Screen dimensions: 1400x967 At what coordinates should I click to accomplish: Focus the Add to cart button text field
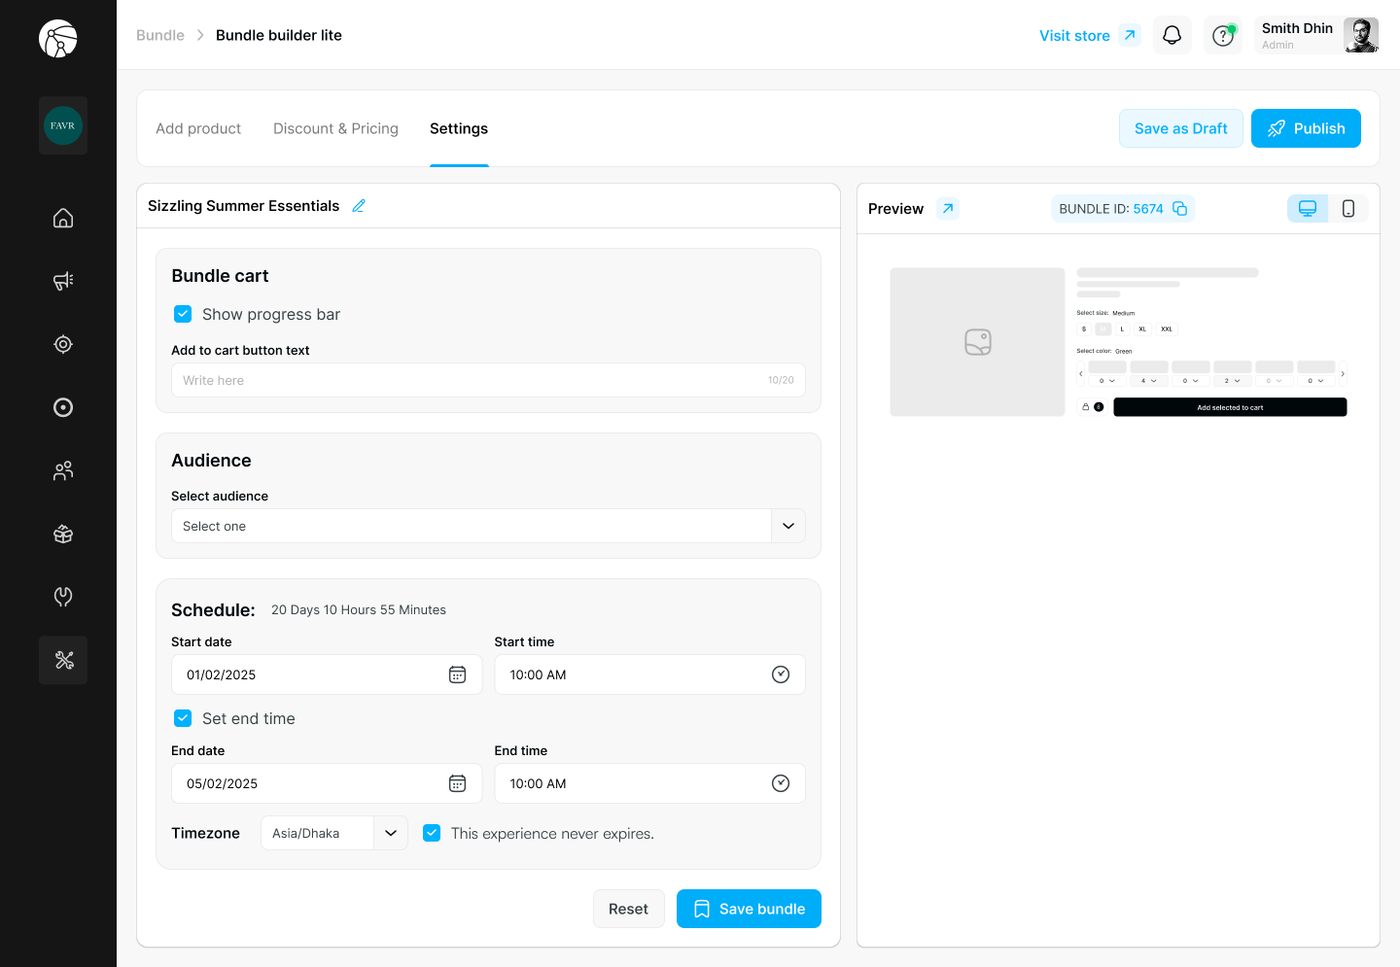(470, 380)
